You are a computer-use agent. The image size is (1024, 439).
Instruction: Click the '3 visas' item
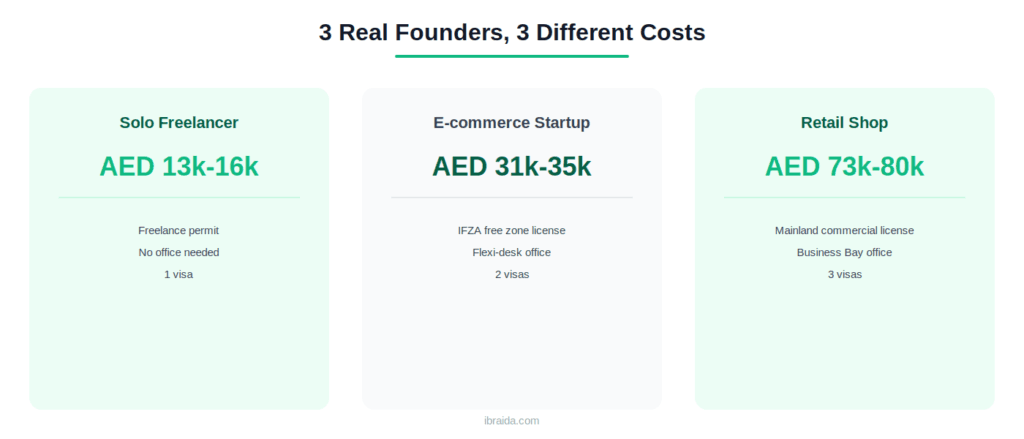(x=844, y=274)
